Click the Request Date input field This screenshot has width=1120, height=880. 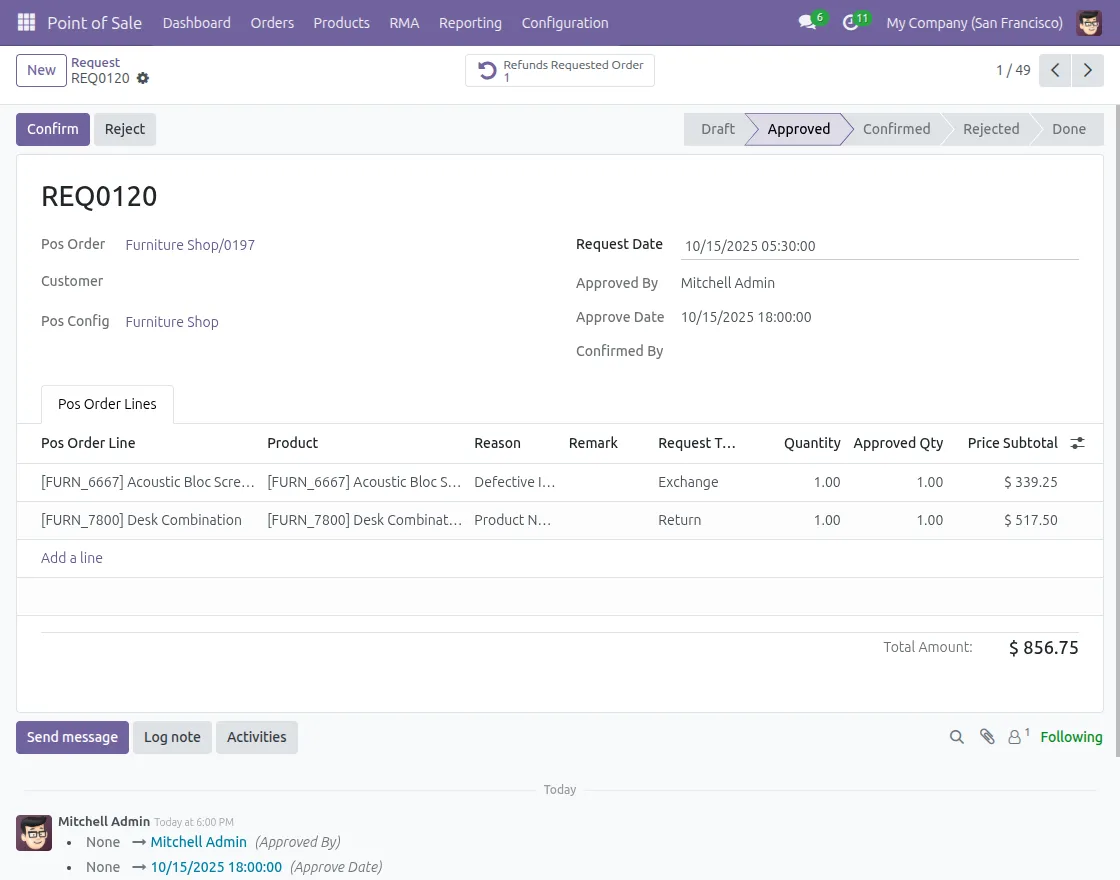point(878,246)
